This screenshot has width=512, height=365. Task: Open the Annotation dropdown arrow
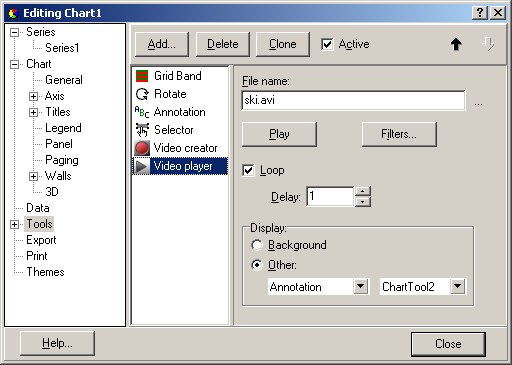click(360, 286)
